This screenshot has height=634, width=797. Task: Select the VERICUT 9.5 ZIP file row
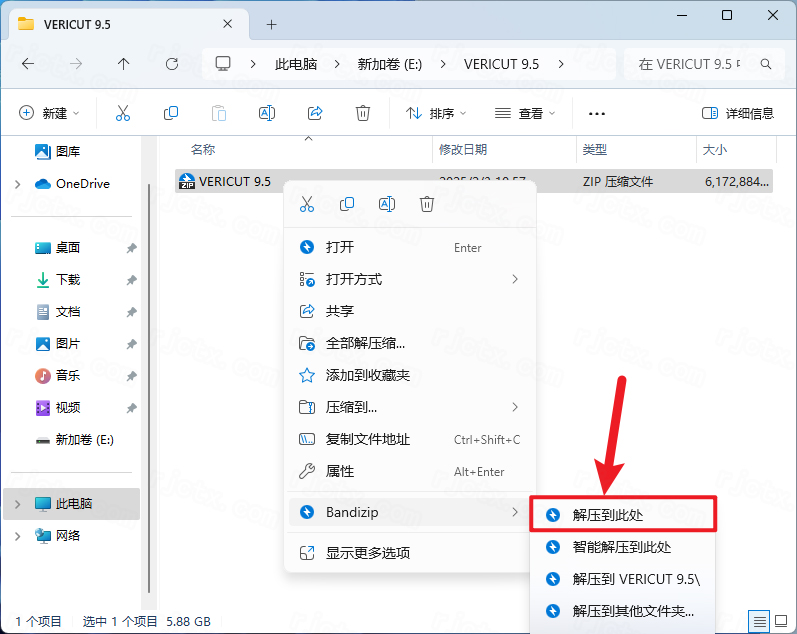474,182
